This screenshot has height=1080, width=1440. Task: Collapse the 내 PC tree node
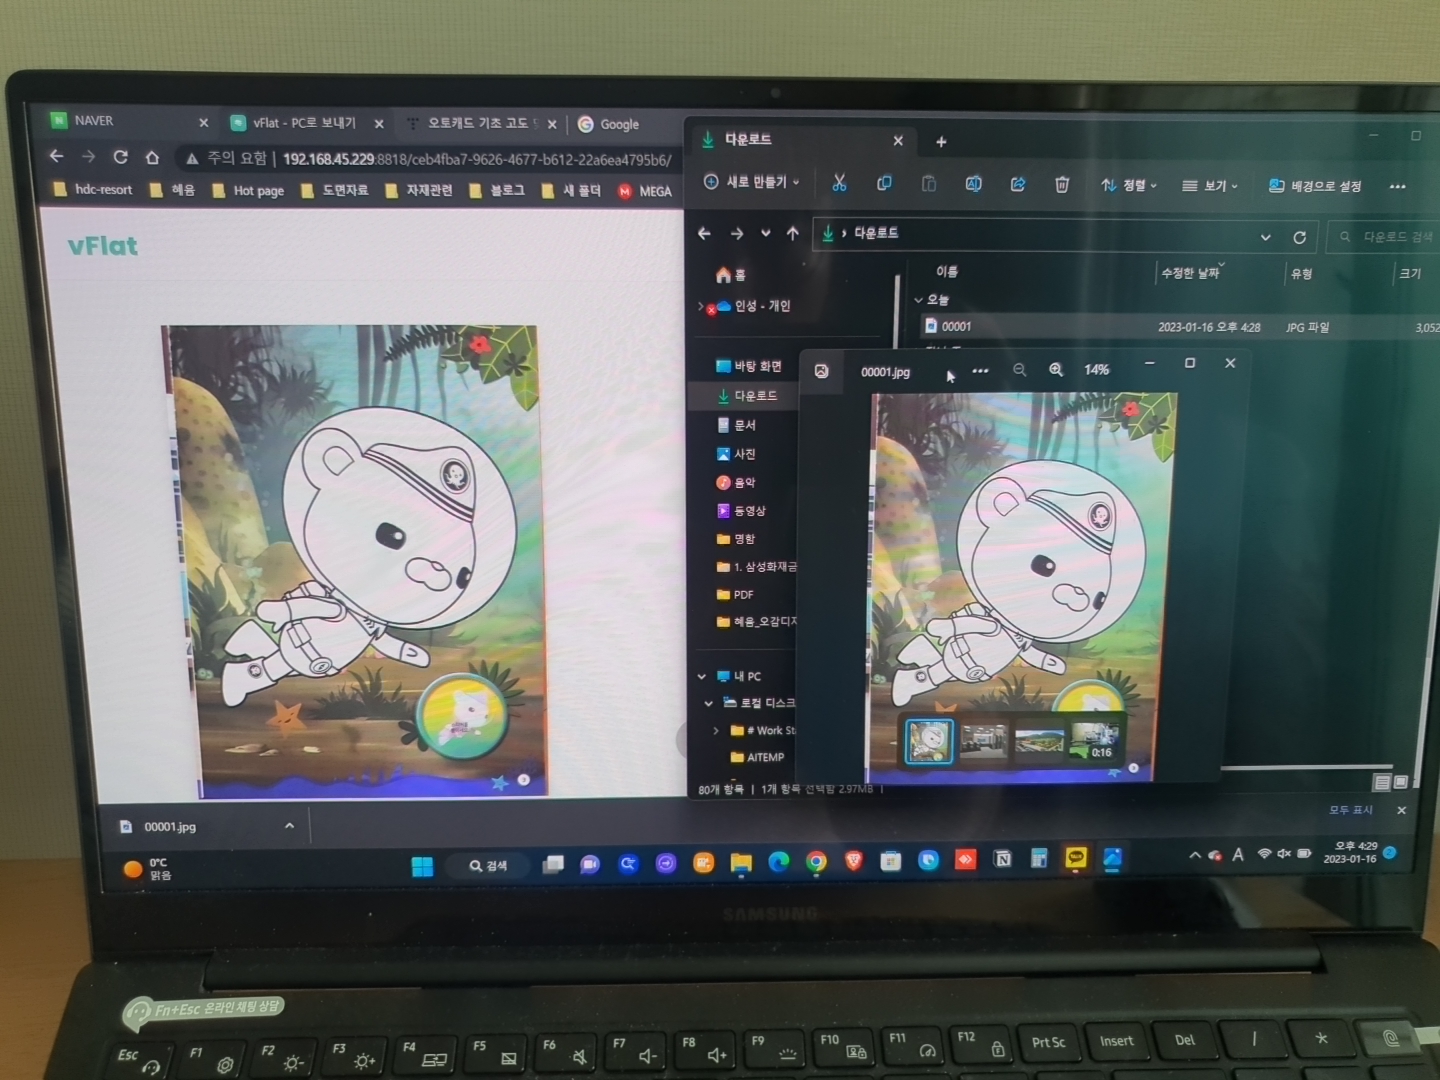click(702, 677)
